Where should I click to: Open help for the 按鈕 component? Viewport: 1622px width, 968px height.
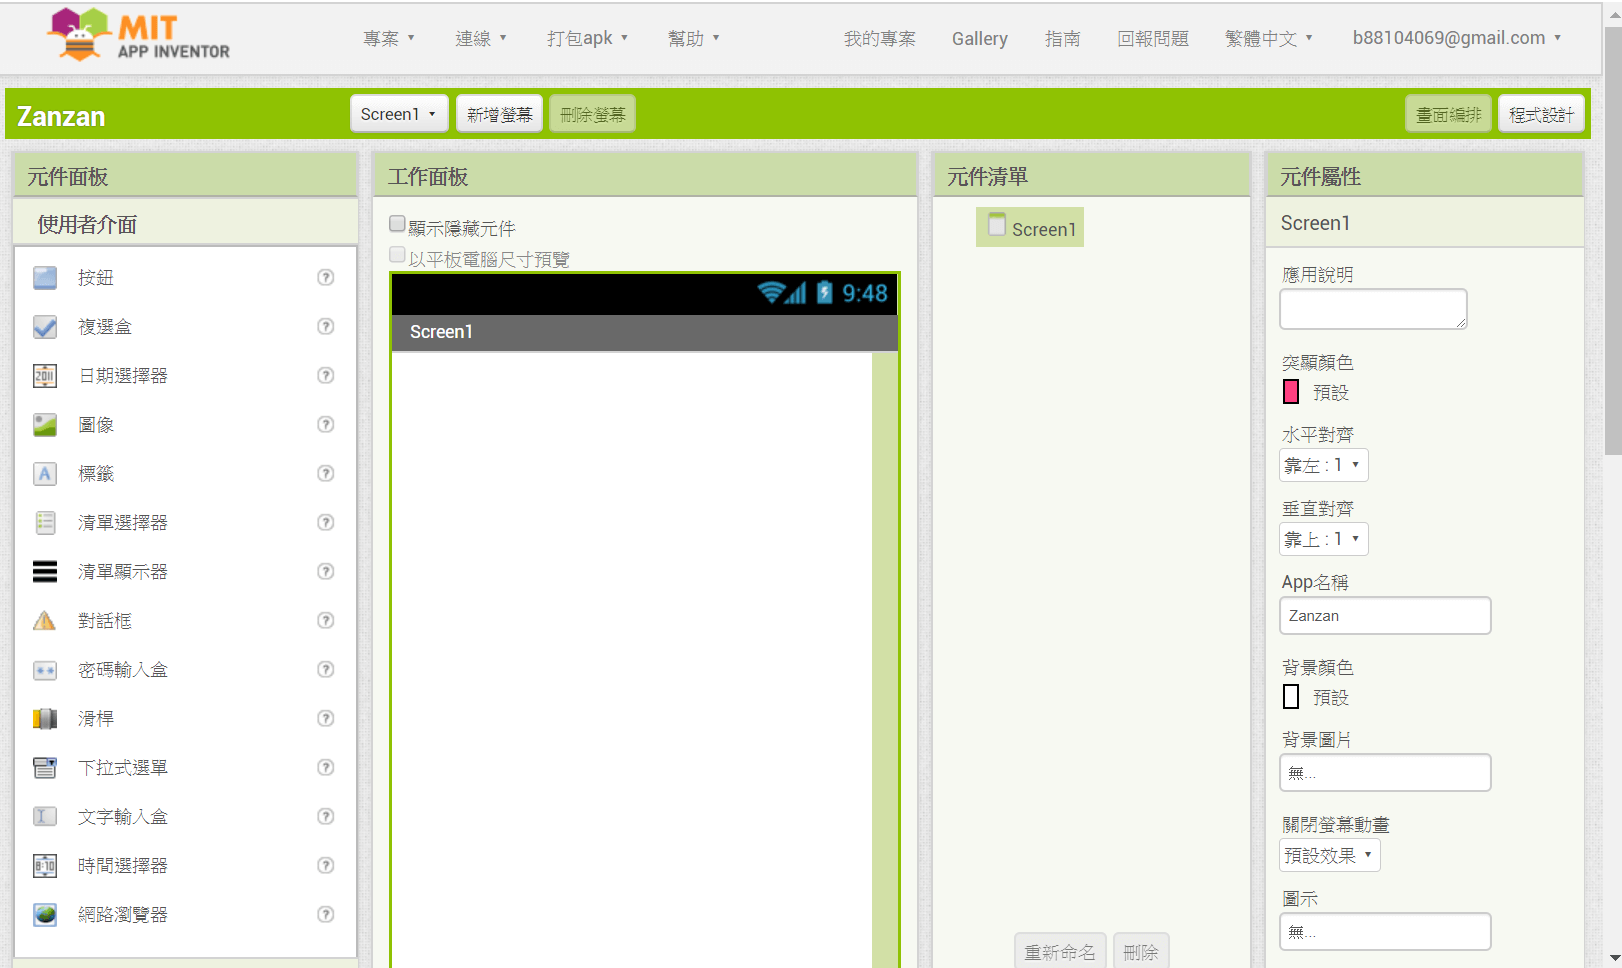pyautogui.click(x=325, y=278)
